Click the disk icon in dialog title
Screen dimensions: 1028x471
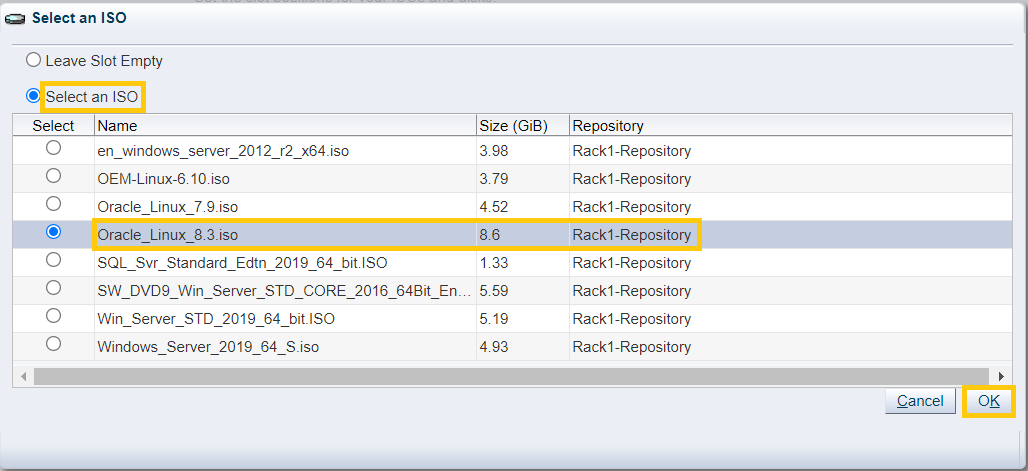[16, 19]
